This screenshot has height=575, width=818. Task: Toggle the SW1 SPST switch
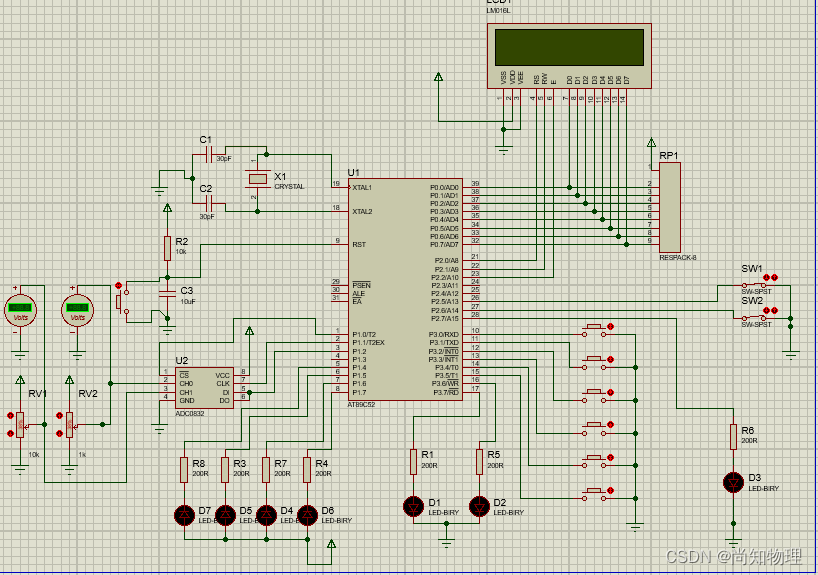tap(753, 285)
